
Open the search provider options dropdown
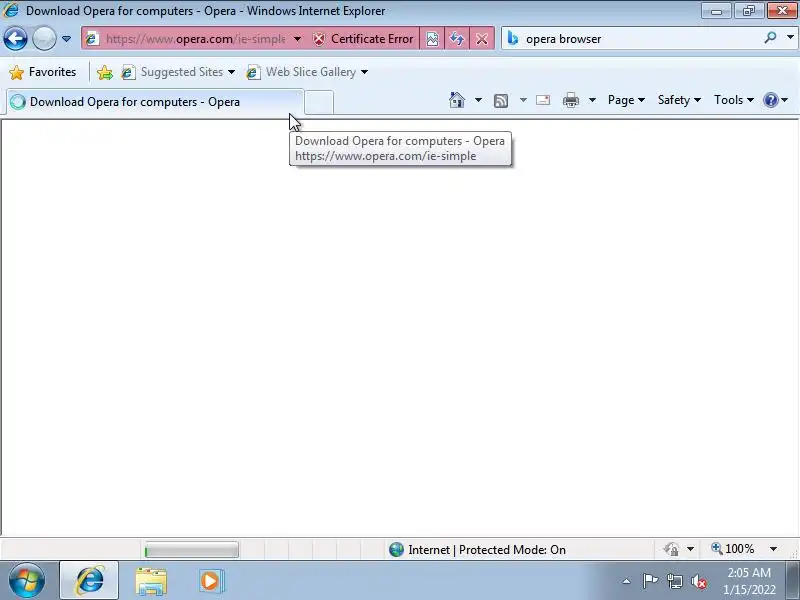[x=790, y=38]
